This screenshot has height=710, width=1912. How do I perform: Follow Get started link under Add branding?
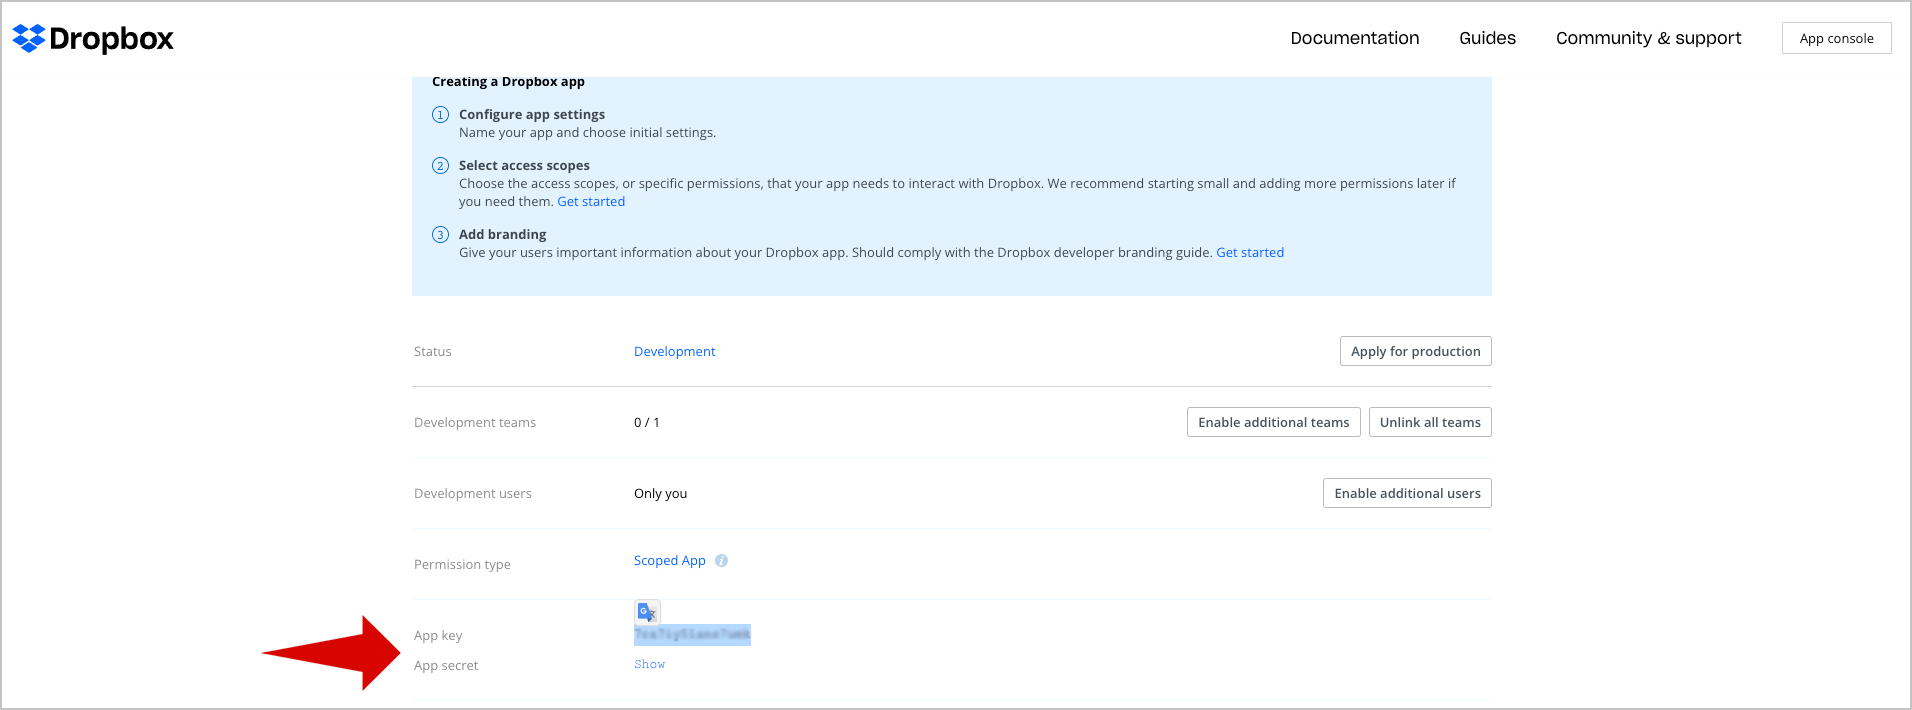[x=1250, y=253]
